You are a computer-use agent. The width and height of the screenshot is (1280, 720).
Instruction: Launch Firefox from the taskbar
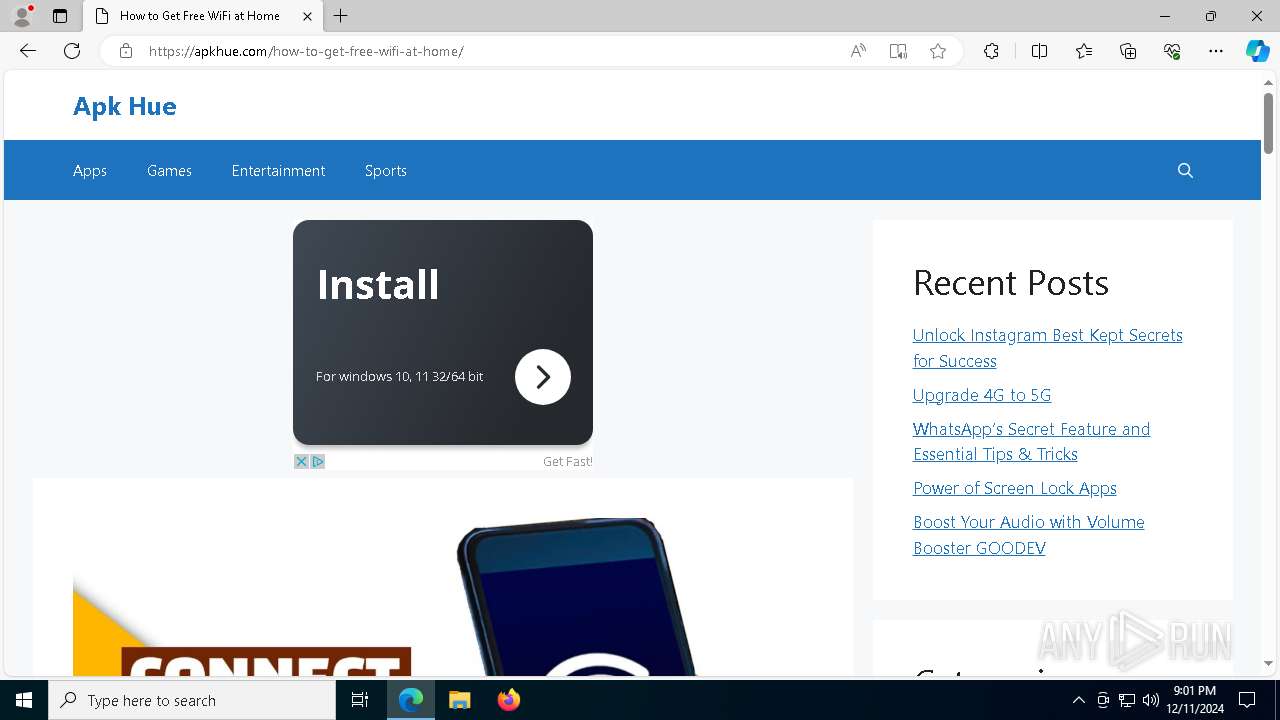click(x=508, y=700)
